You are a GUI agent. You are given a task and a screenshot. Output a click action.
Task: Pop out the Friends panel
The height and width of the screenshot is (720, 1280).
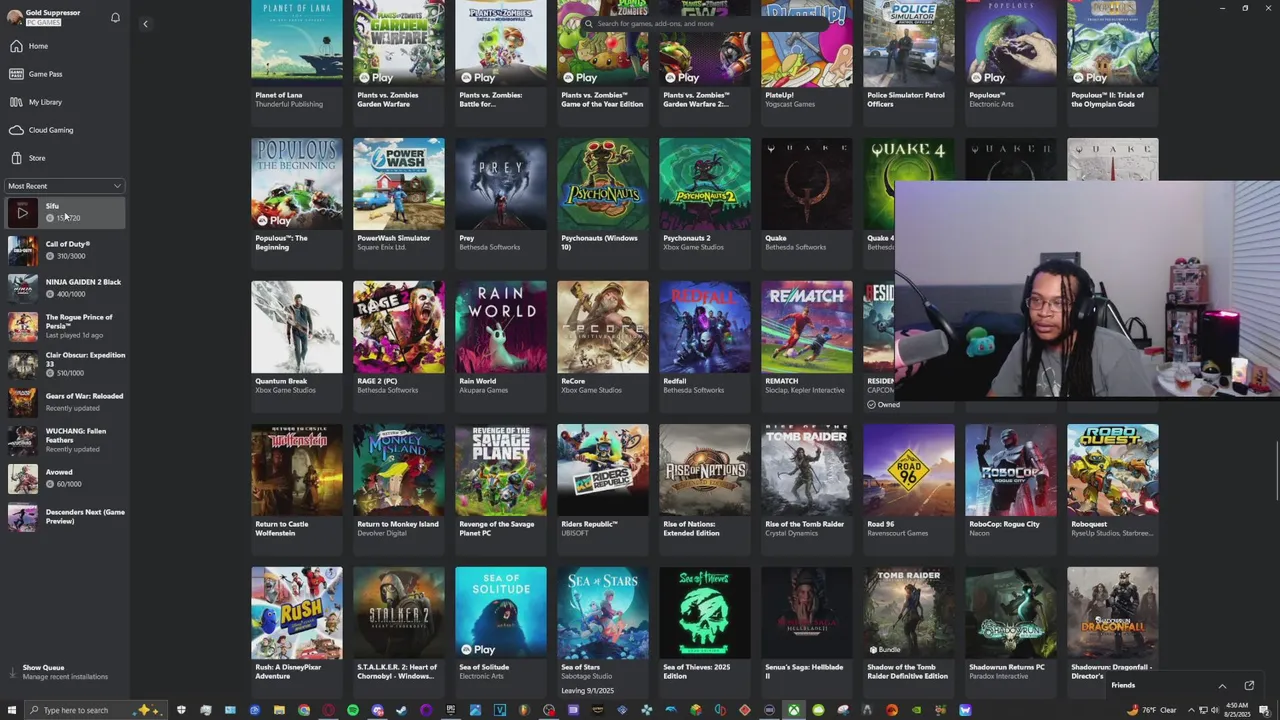point(1249,686)
